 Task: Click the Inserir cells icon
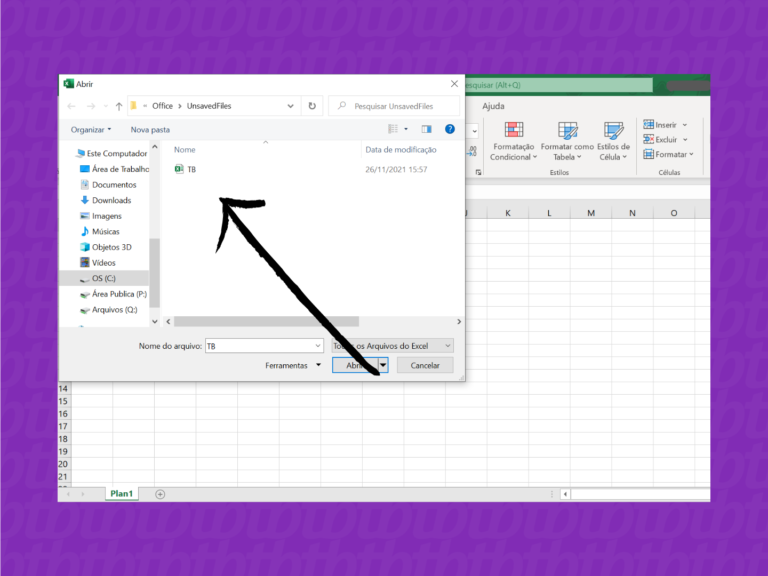pos(648,124)
